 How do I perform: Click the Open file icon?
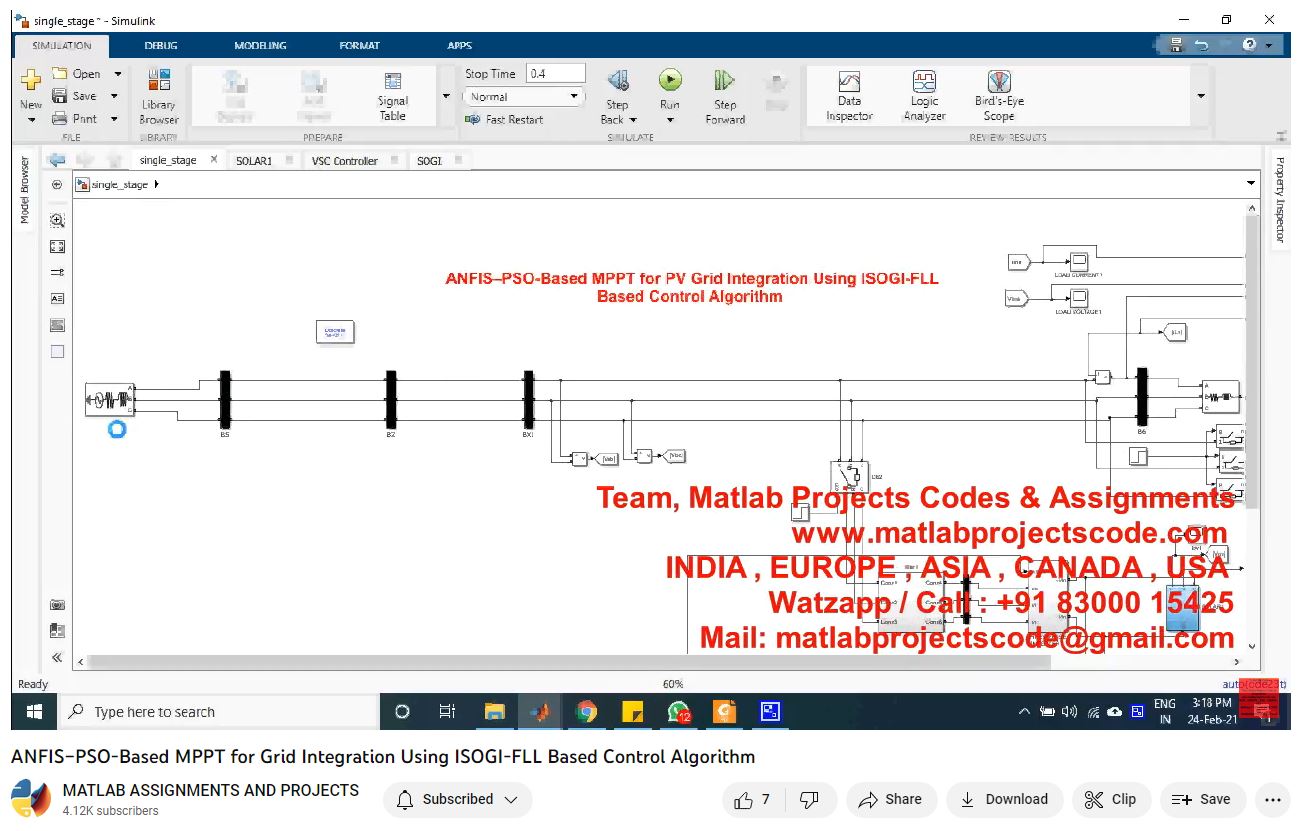click(x=59, y=74)
